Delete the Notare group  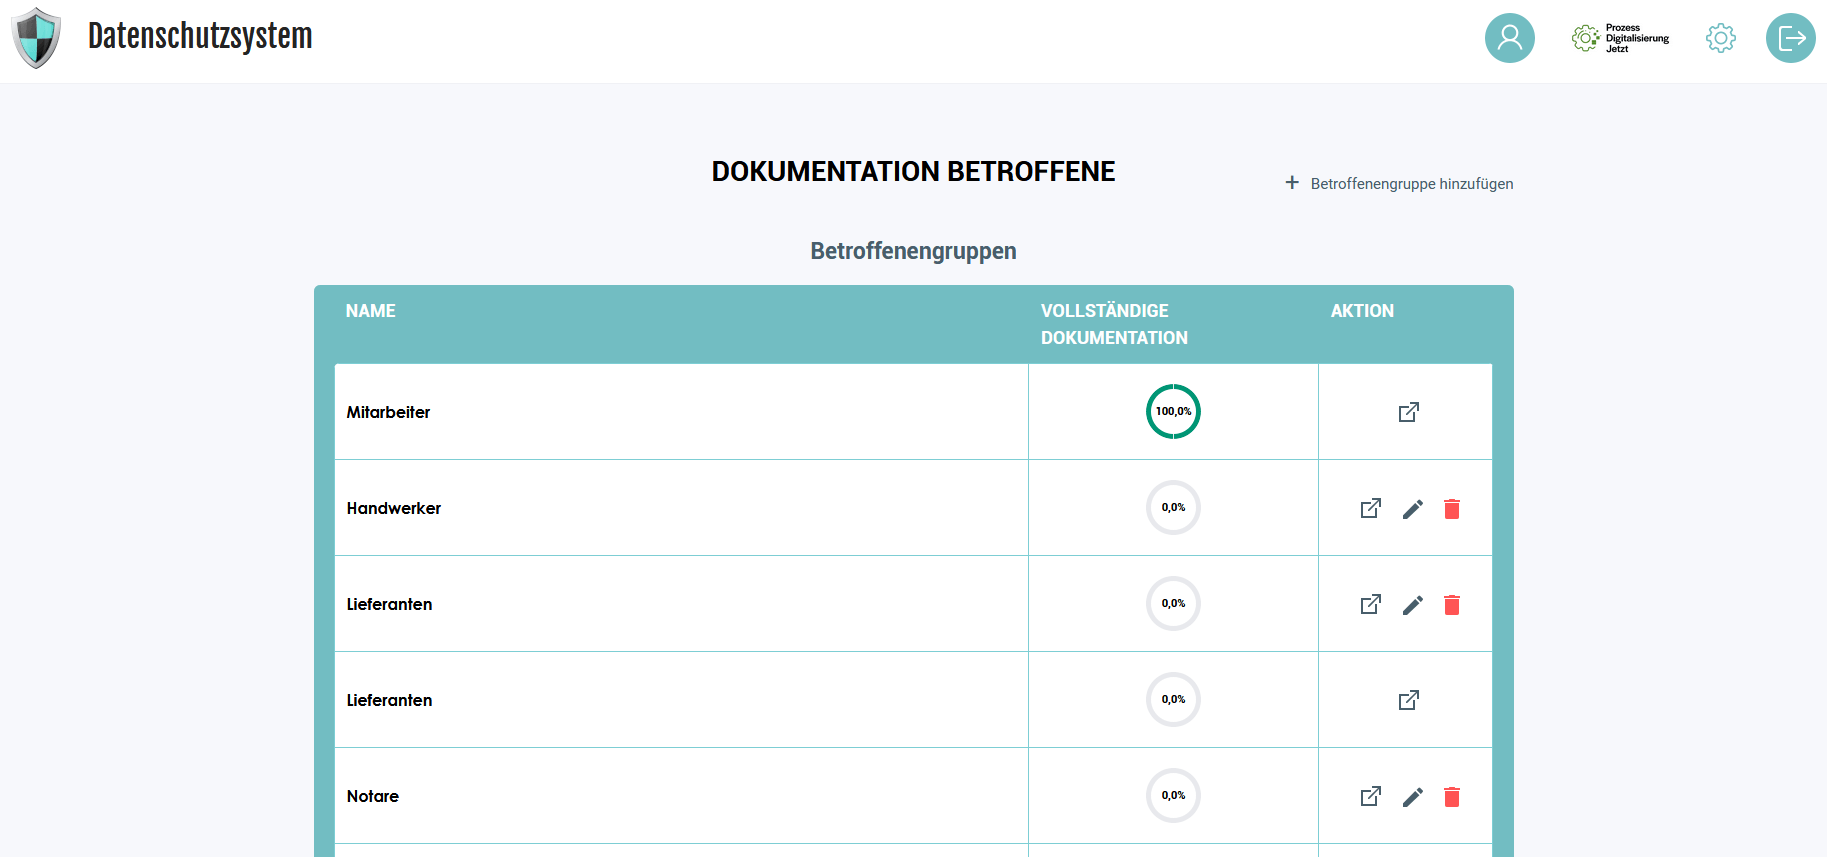(1452, 797)
